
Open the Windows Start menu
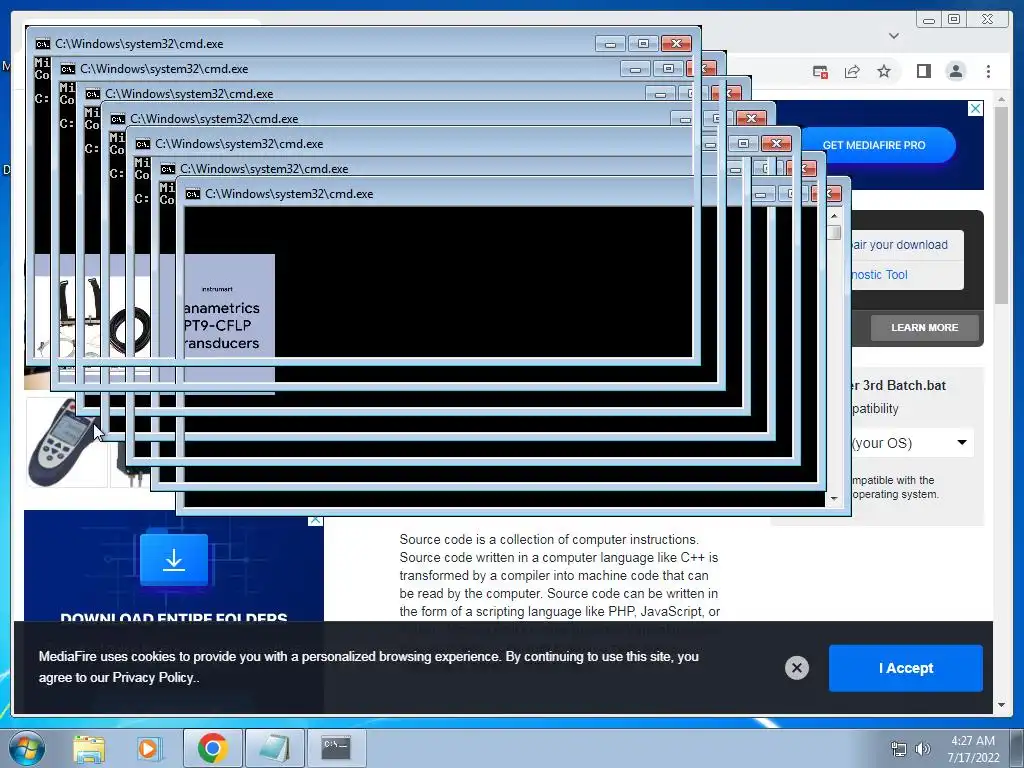[x=26, y=748]
